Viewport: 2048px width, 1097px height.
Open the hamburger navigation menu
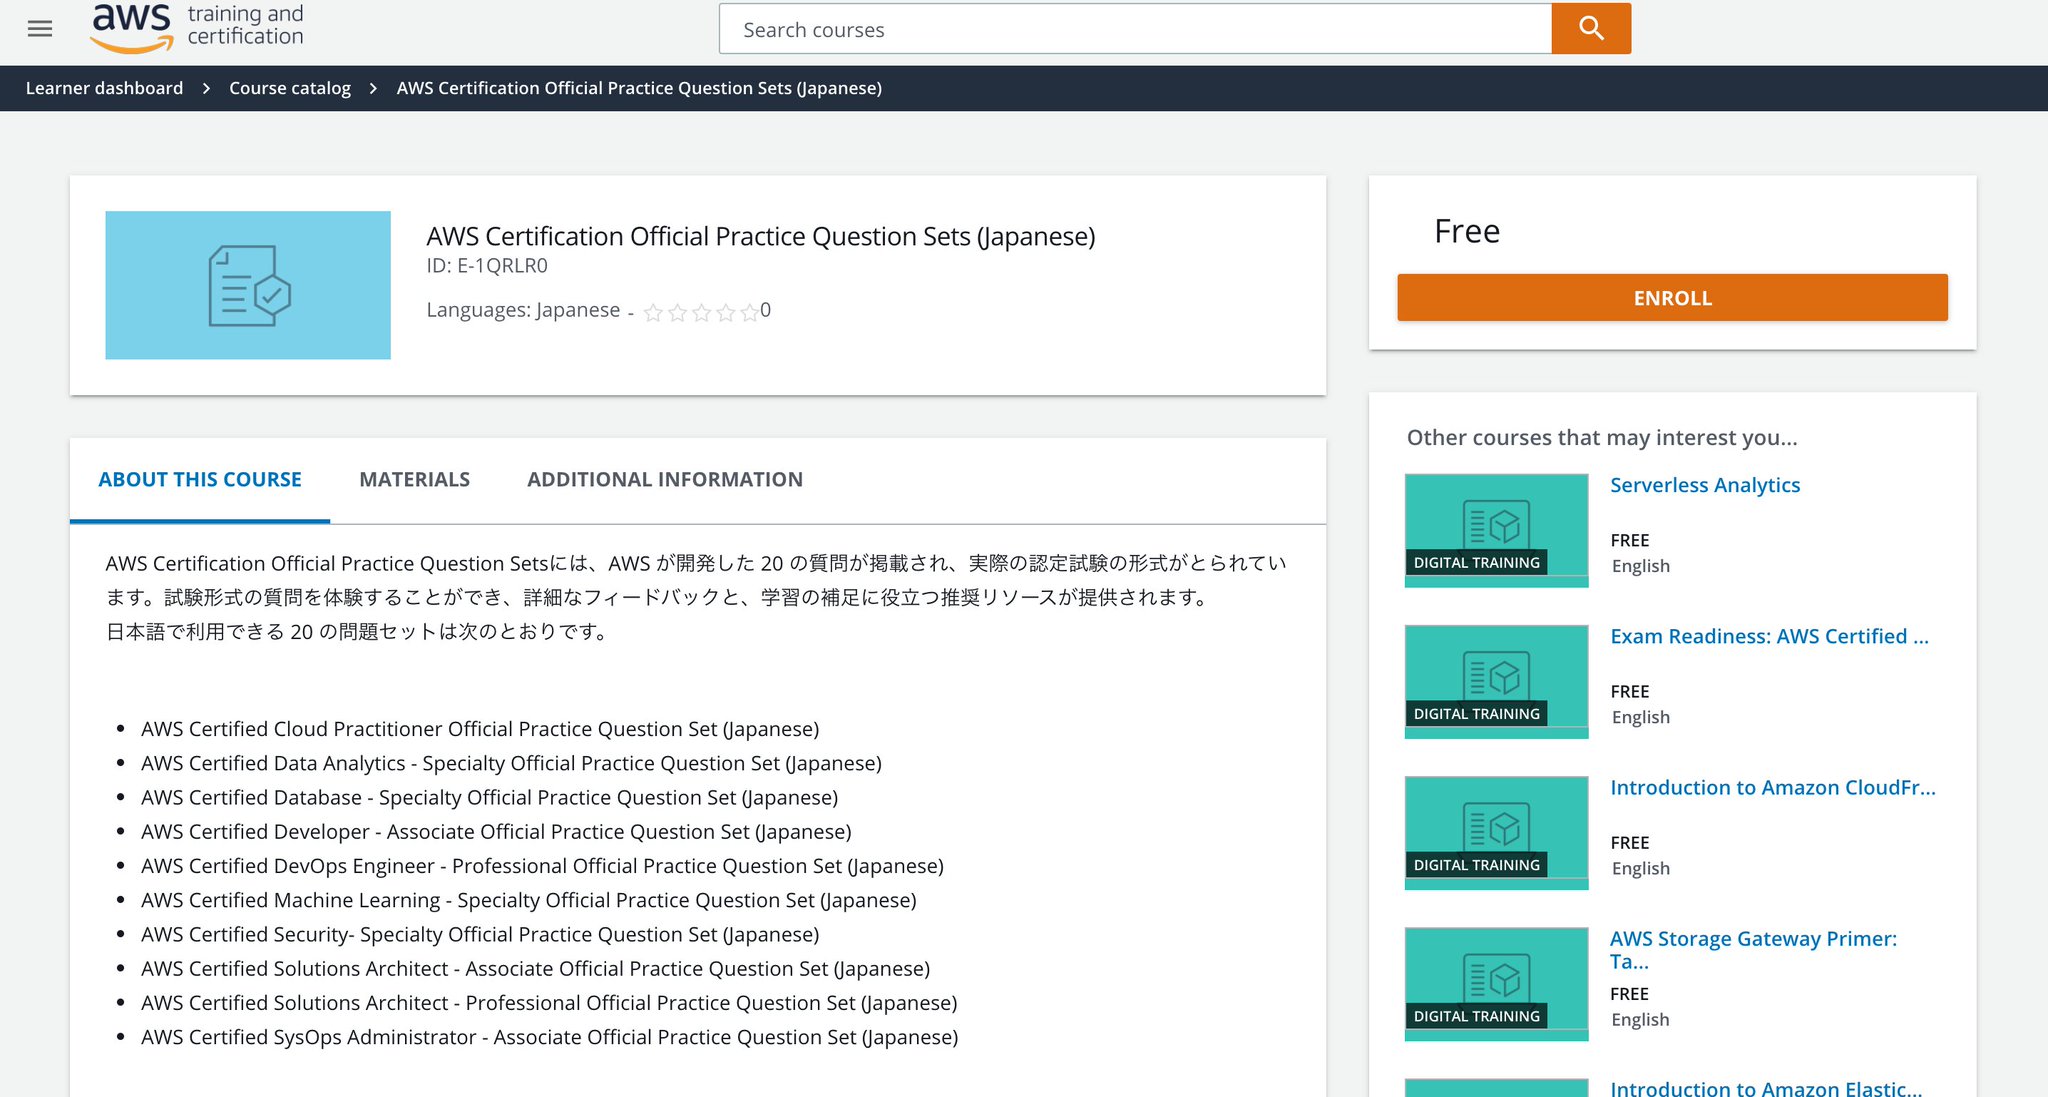40,29
